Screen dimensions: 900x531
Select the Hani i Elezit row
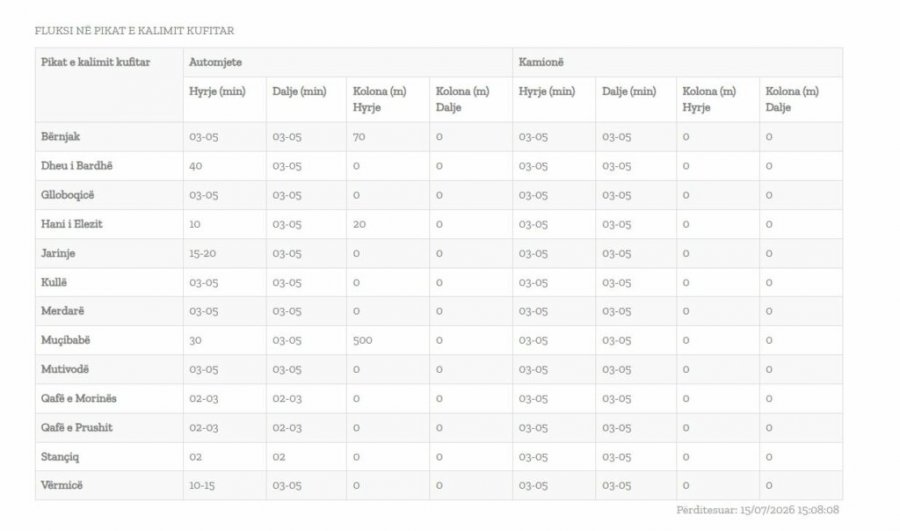click(x=439, y=224)
